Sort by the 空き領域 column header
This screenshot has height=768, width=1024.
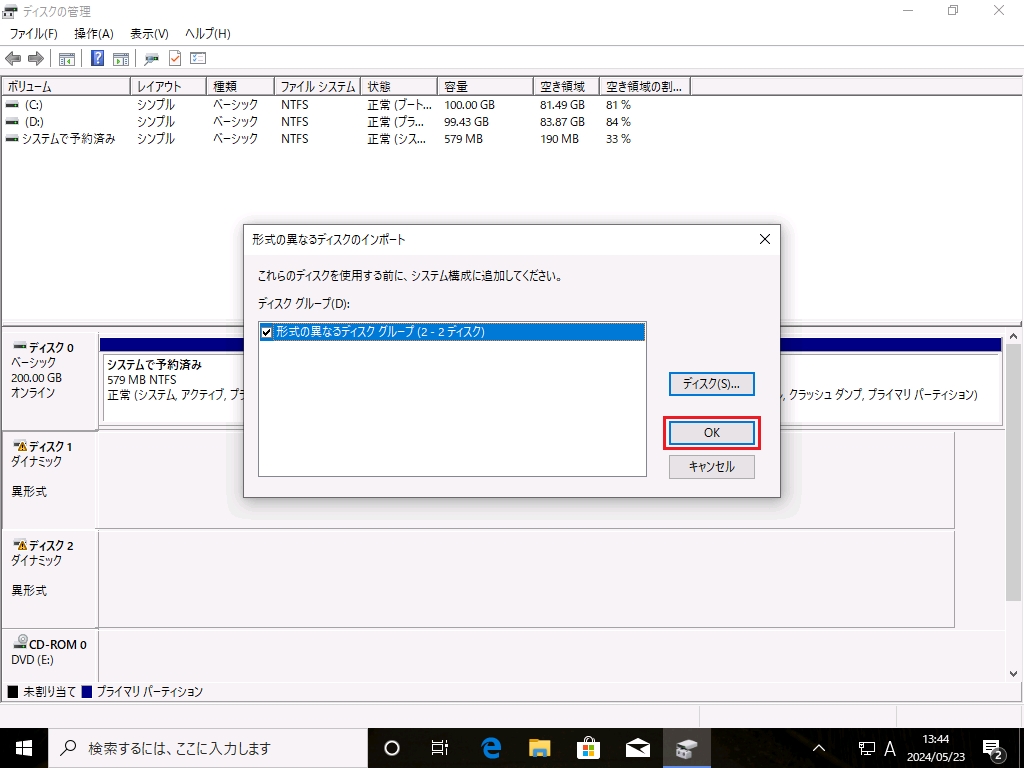pos(566,86)
